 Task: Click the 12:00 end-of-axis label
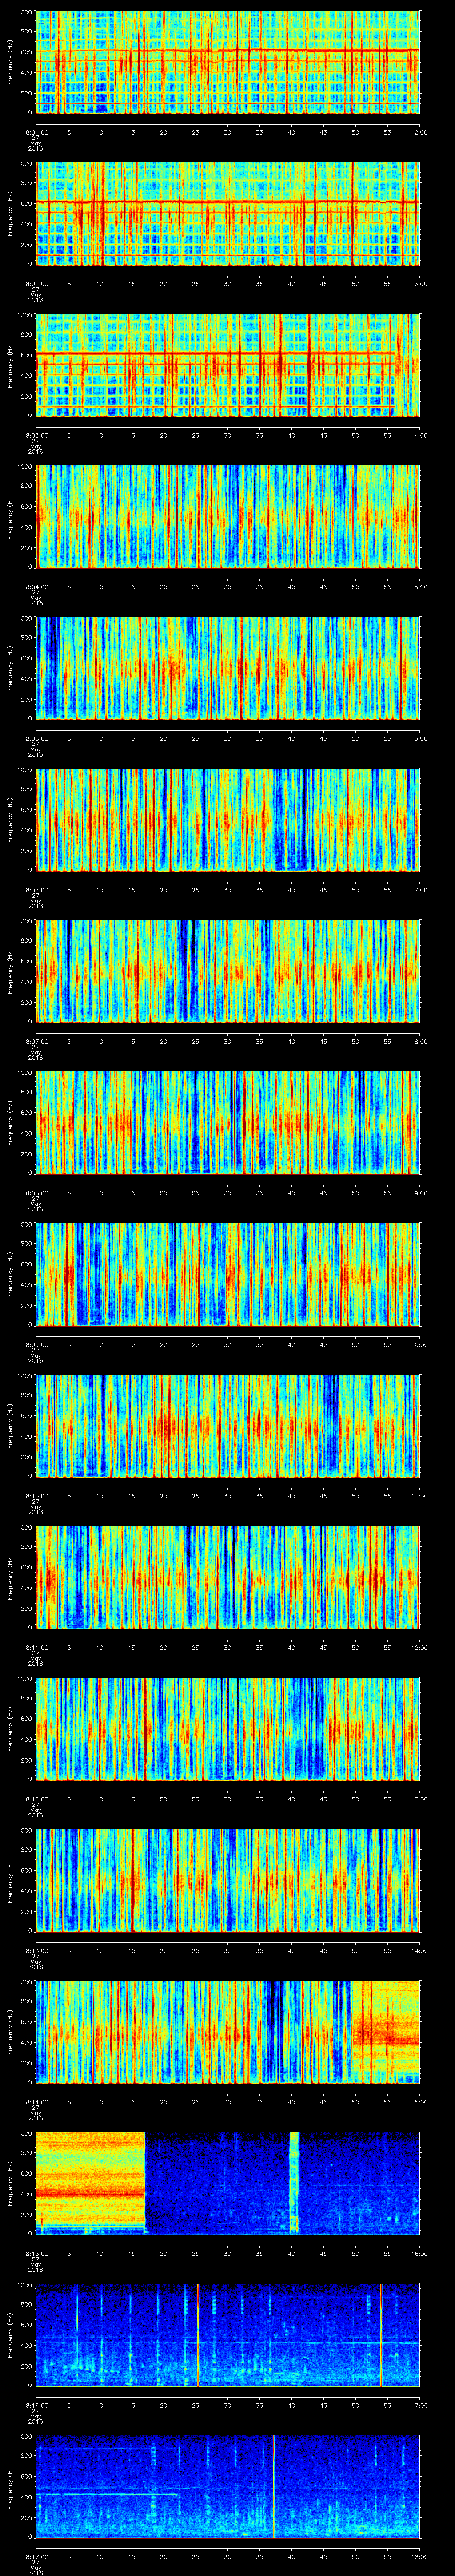pyautogui.click(x=420, y=1647)
